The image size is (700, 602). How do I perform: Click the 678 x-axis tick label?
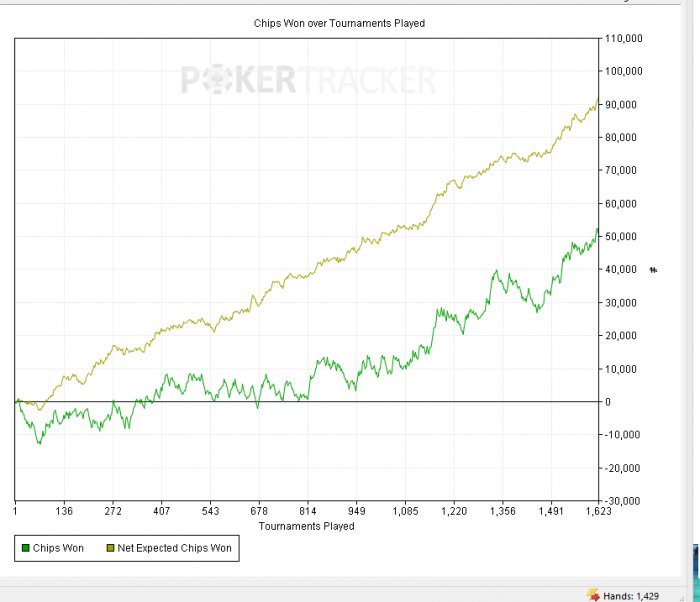coord(259,511)
